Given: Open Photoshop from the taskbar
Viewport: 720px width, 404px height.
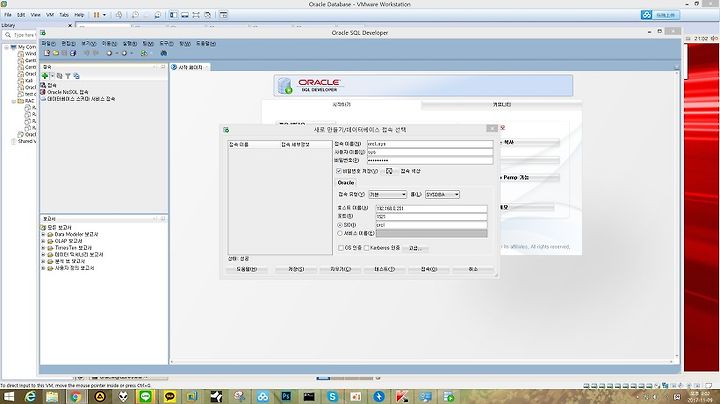Looking at the screenshot, I should tap(286, 397).
